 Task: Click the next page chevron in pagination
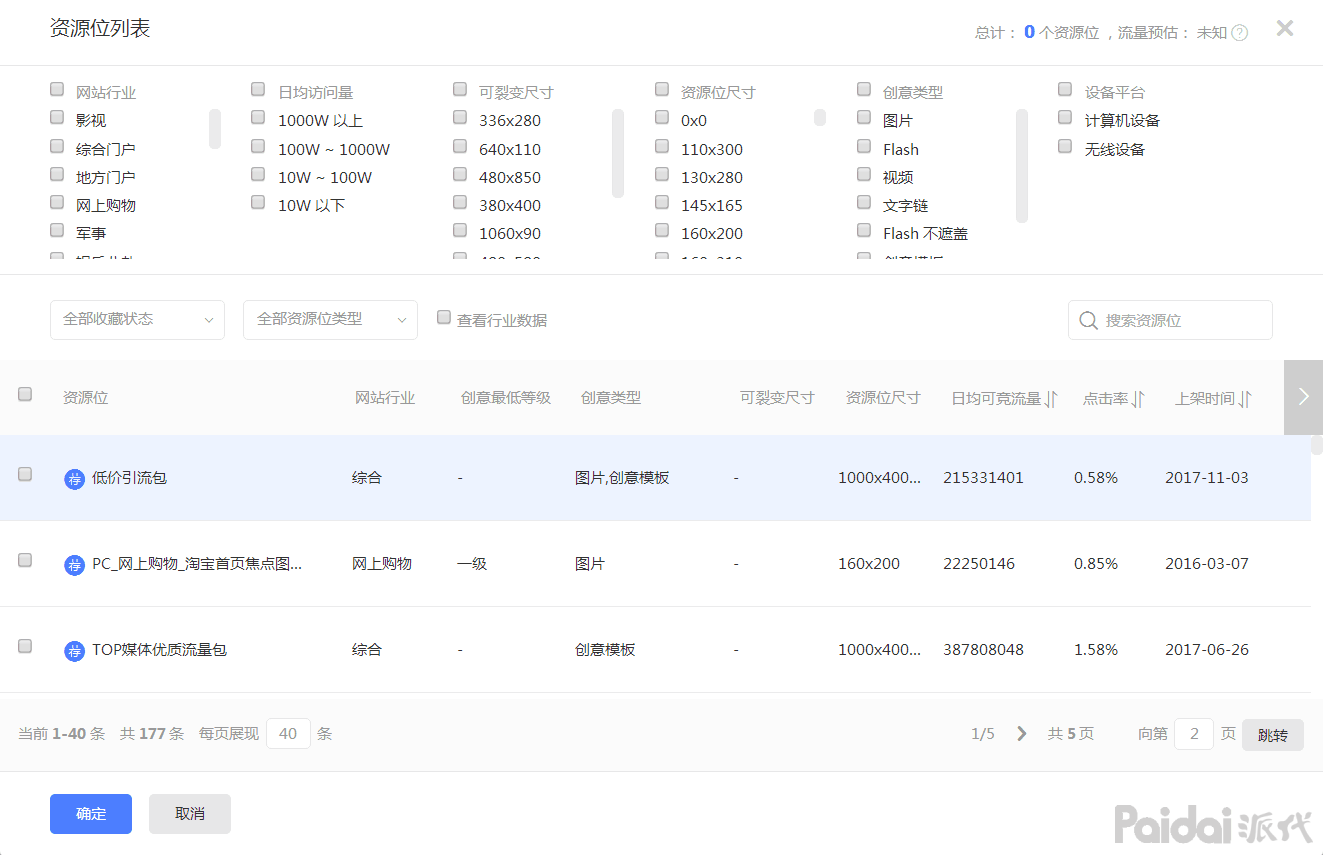pyautogui.click(x=1021, y=733)
